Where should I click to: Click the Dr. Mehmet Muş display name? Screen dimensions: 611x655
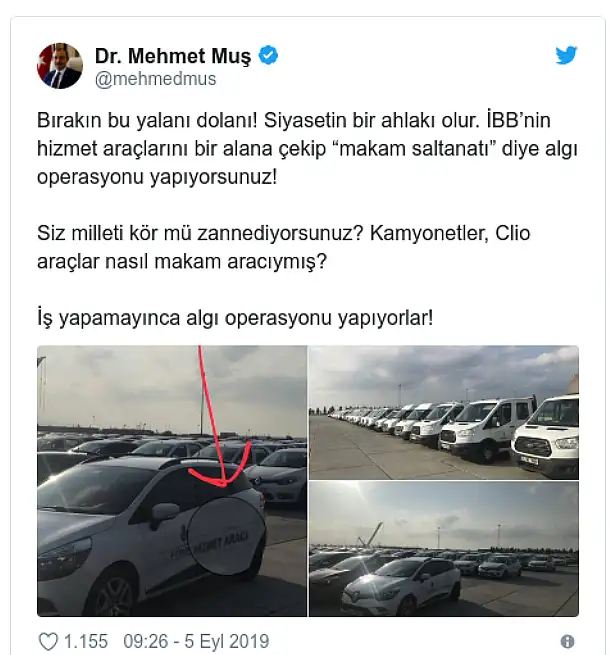tap(173, 56)
